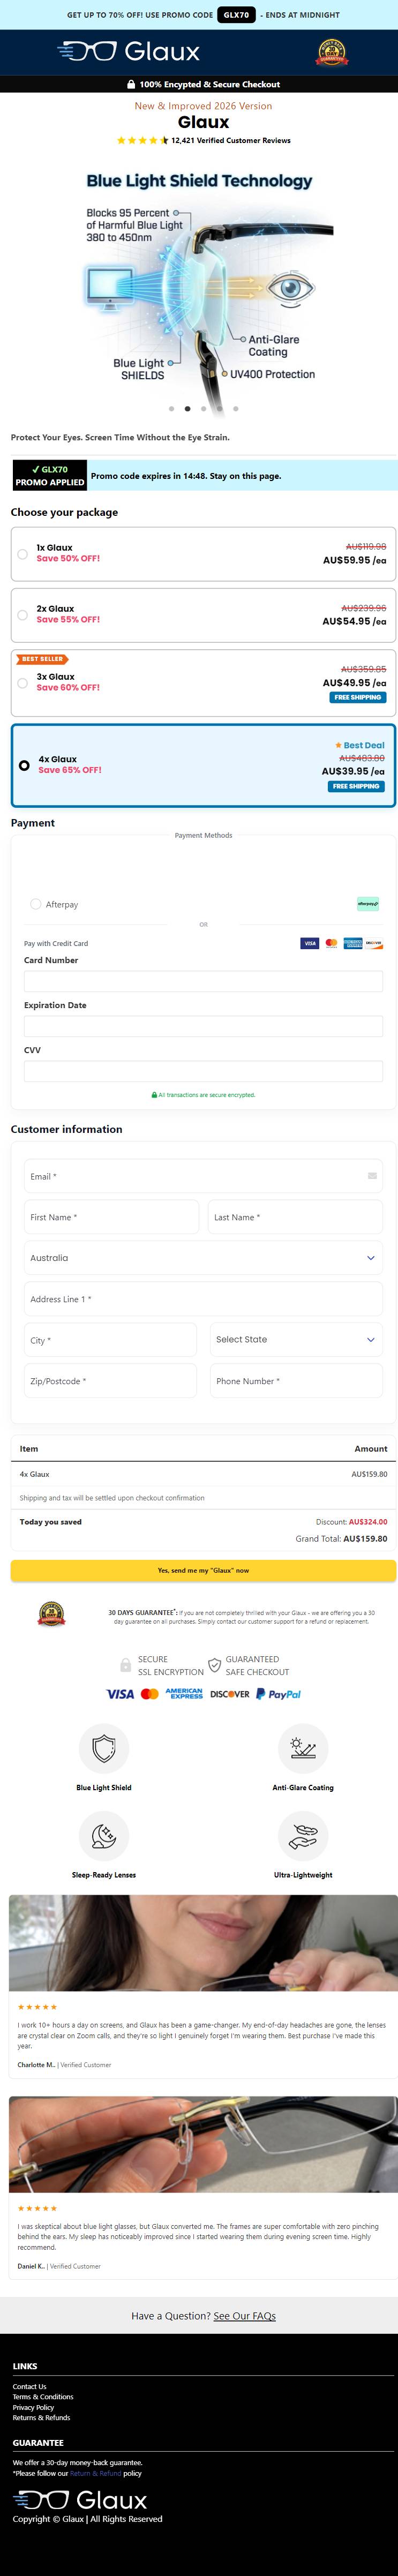This screenshot has height=2576, width=398.
Task: Click the green lock icon by secure transactions note
Action: pyautogui.click(x=154, y=1095)
